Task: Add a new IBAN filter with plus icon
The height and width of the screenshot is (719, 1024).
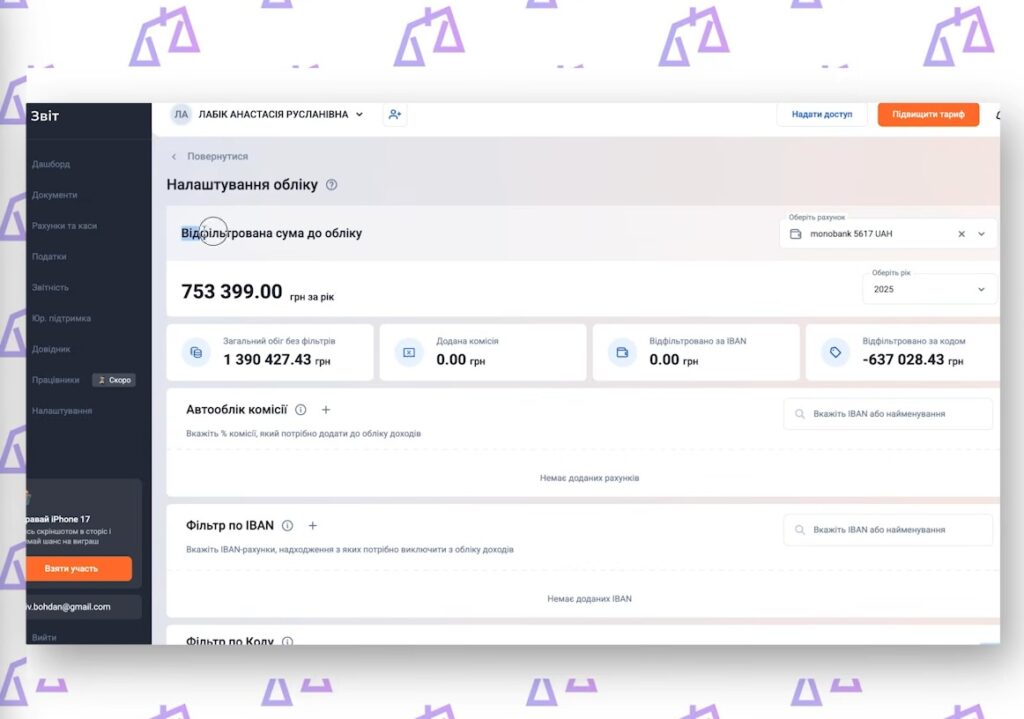Action: click(x=312, y=526)
